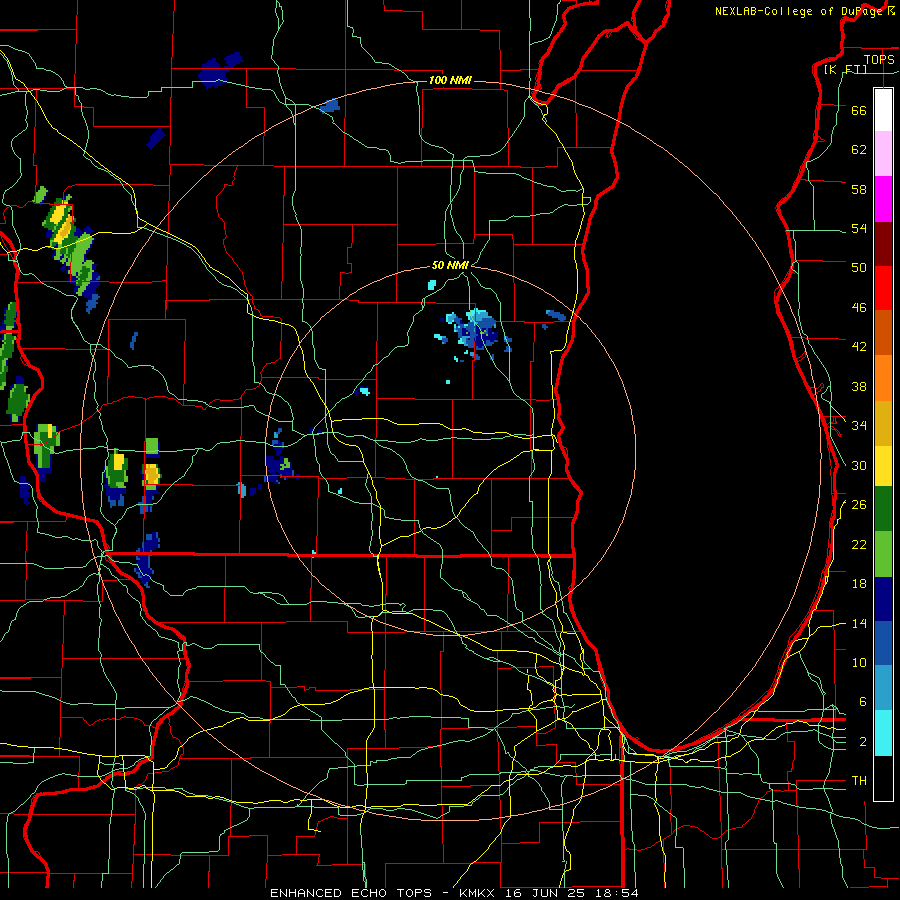
Task: Click the white swatch in the tops legend
Action: tap(883, 110)
